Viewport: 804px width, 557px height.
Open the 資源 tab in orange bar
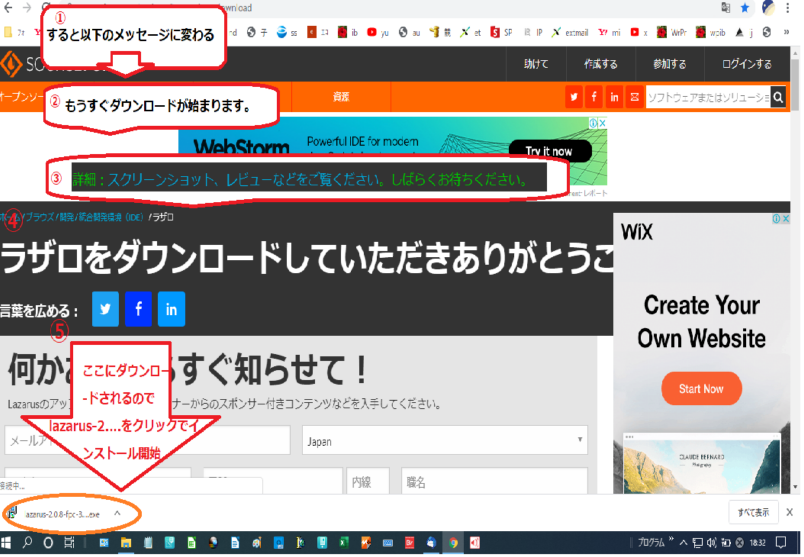point(341,97)
